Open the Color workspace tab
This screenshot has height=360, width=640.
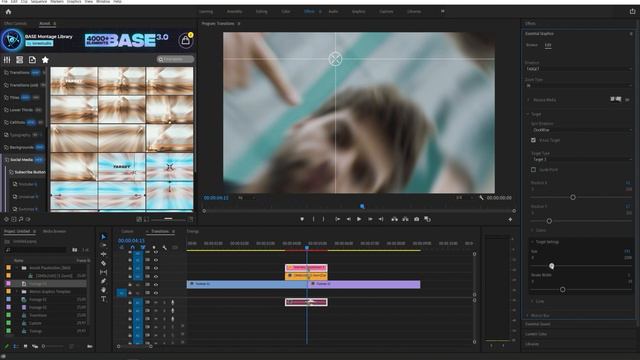286,11
